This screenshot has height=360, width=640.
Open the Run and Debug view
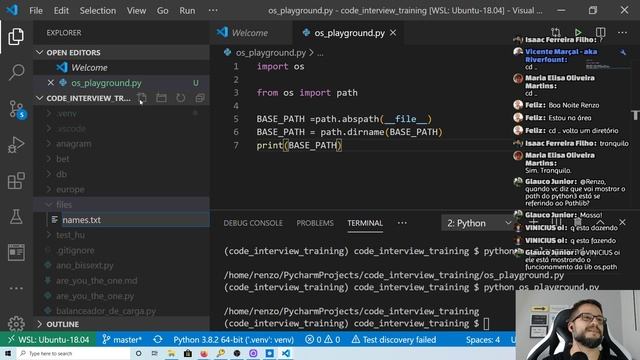click(x=16, y=145)
